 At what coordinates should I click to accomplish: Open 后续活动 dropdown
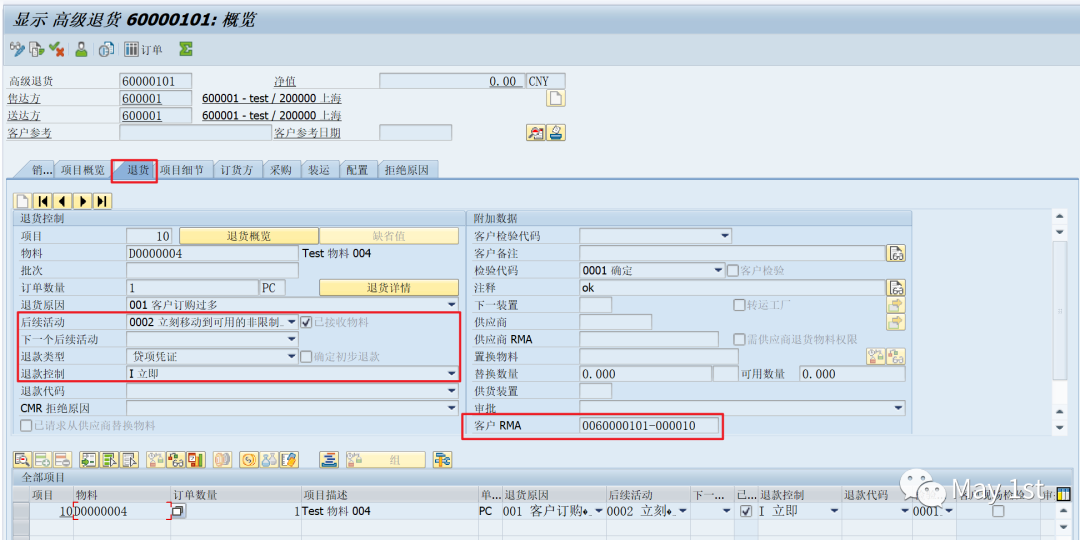pos(291,322)
